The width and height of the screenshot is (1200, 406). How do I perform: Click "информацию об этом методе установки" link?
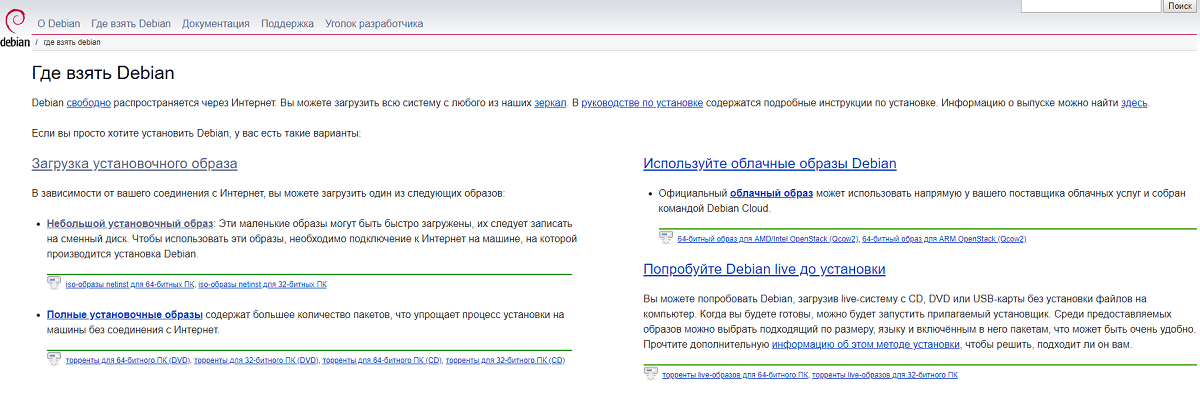pyautogui.click(x=866, y=344)
